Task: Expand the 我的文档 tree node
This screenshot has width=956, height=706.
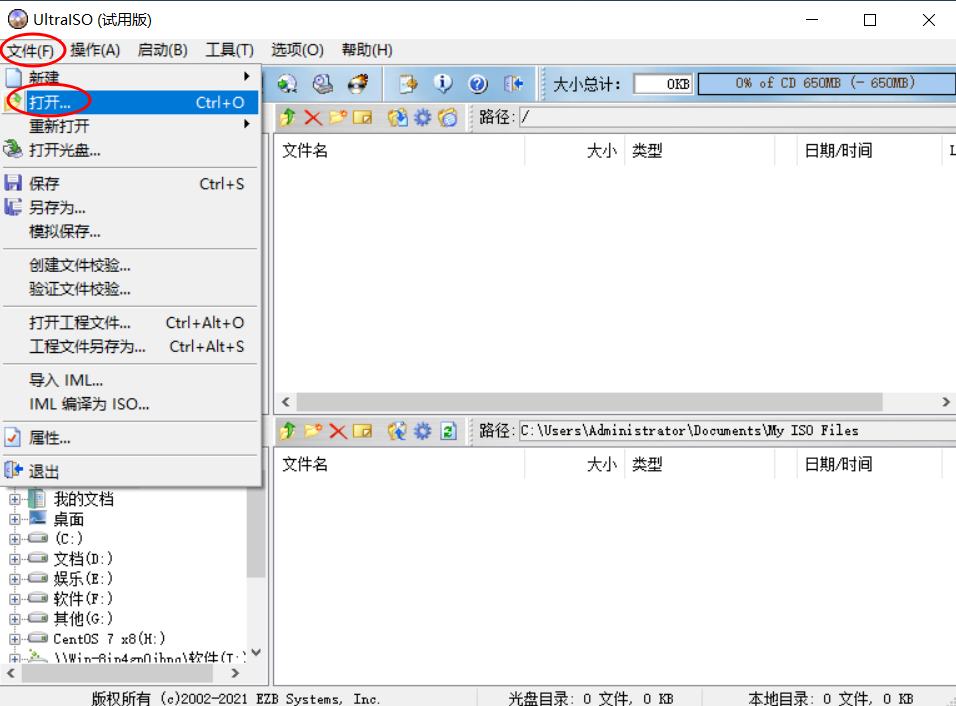Action: point(15,499)
